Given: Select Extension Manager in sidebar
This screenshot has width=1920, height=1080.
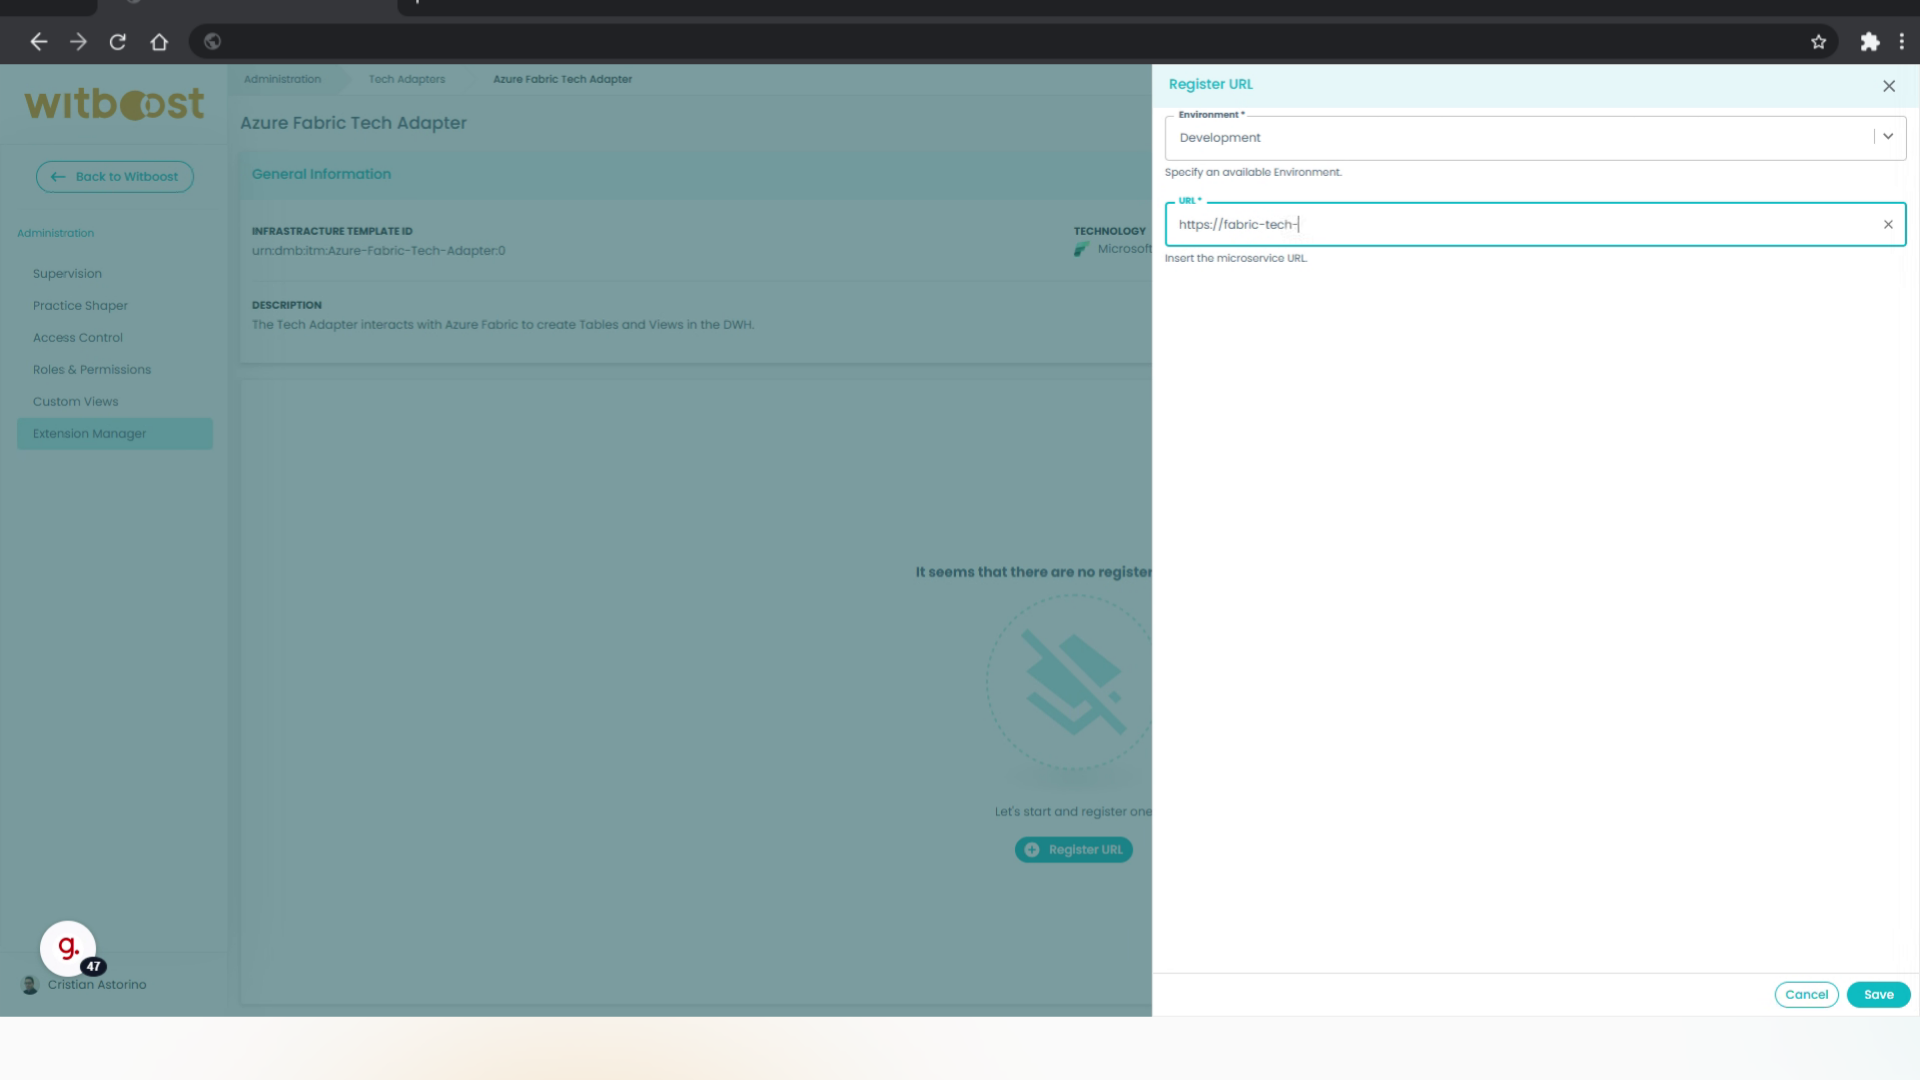Looking at the screenshot, I should 115,434.
